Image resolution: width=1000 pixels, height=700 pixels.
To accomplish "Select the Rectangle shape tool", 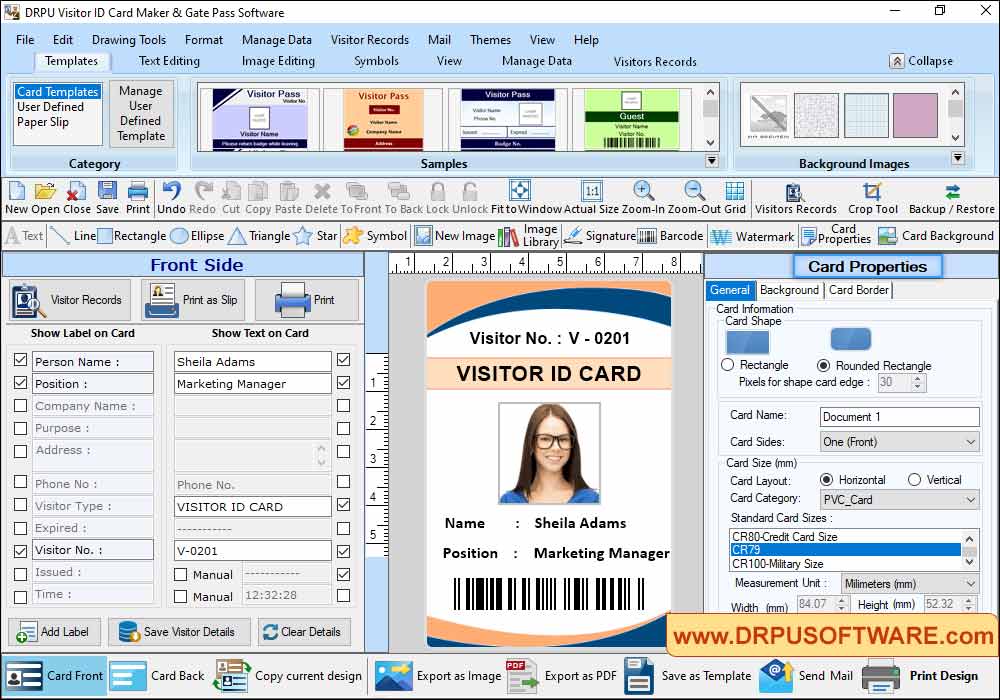I will (132, 236).
